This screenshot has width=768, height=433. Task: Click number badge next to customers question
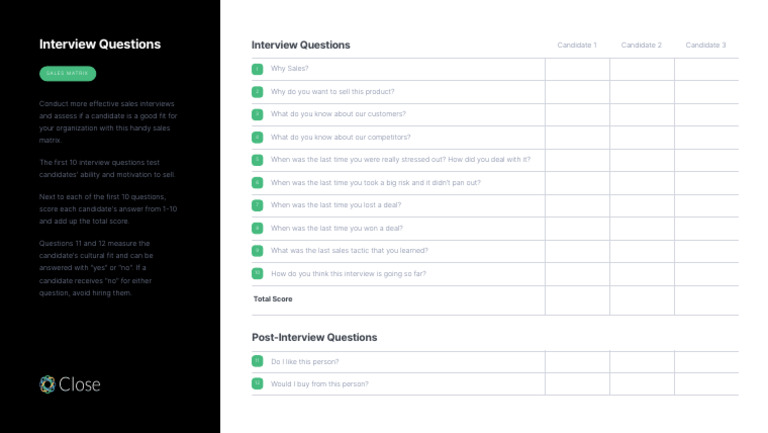click(257, 114)
